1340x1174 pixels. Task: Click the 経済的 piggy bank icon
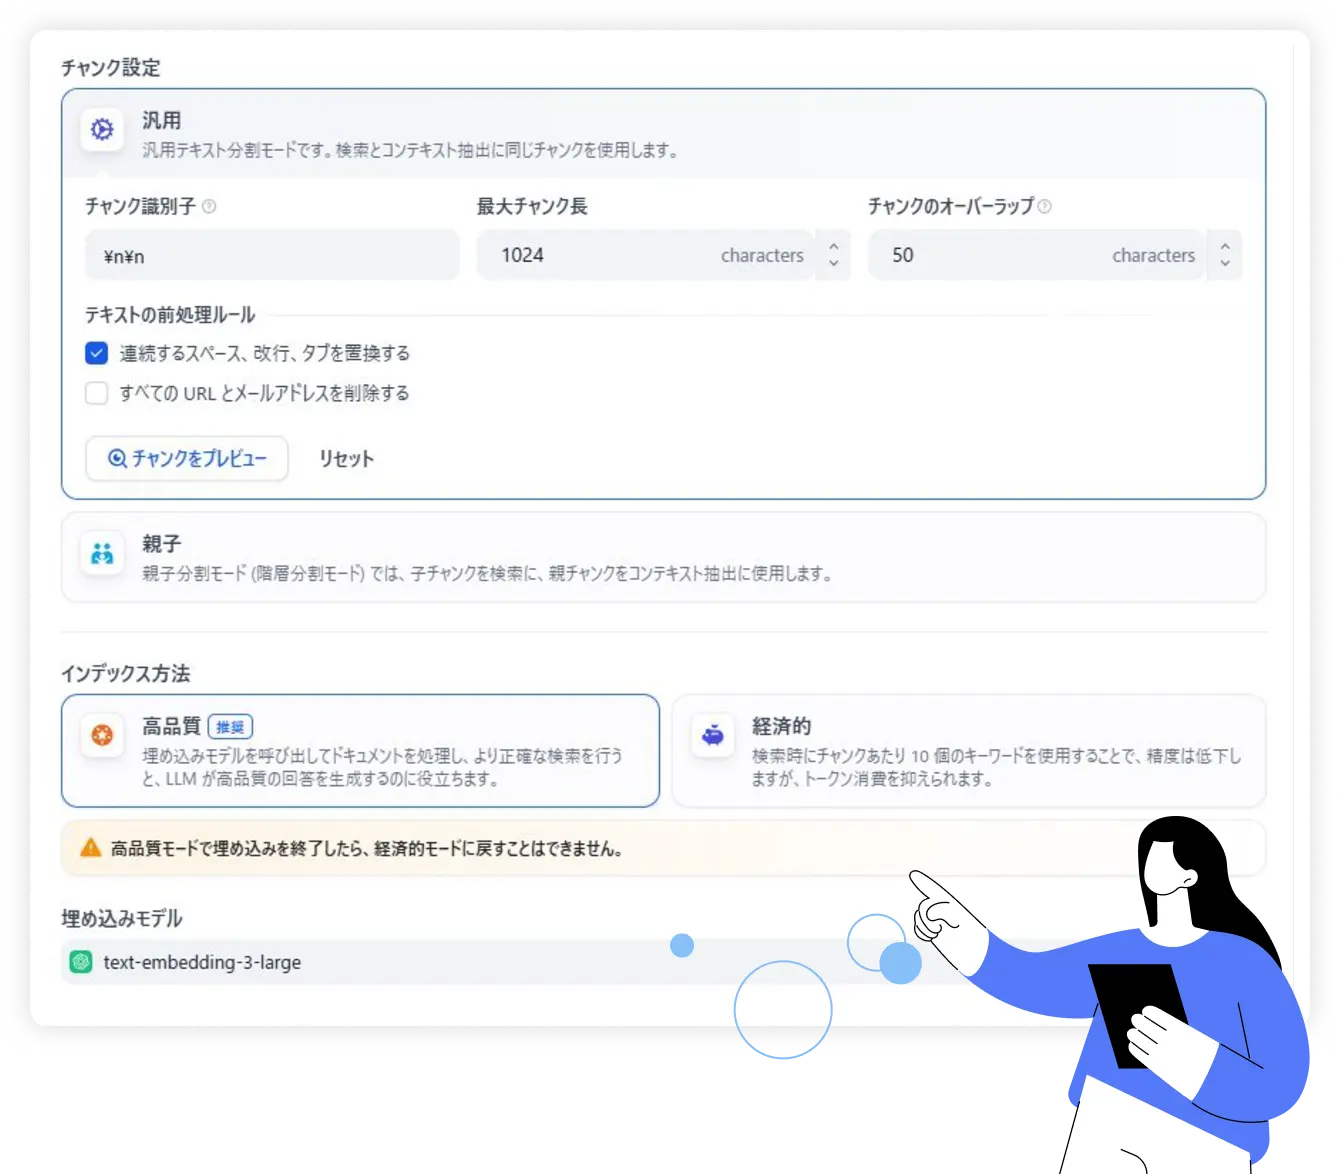(713, 736)
